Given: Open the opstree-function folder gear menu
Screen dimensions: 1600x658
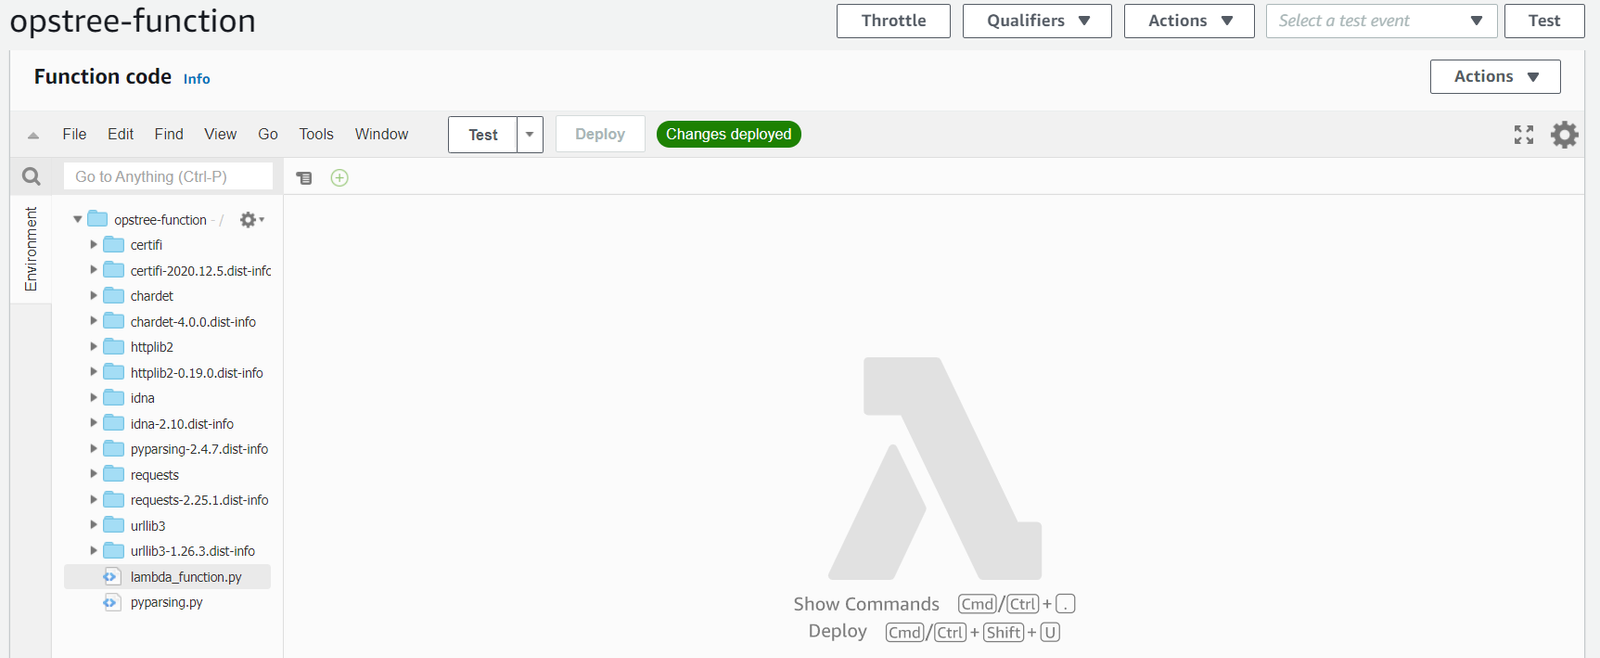Looking at the screenshot, I should point(250,220).
